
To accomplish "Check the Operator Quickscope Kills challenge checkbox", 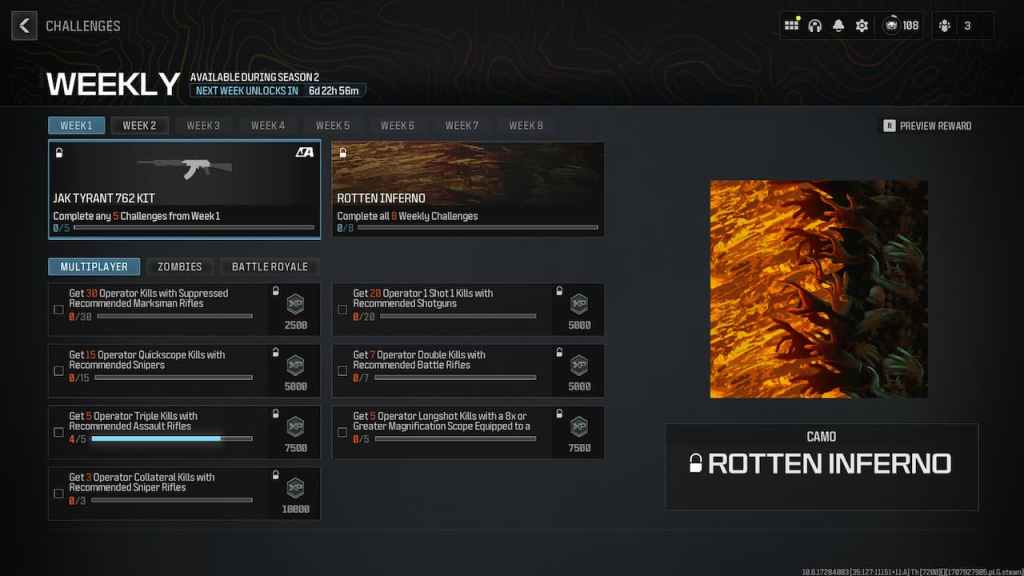I will 58,371.
